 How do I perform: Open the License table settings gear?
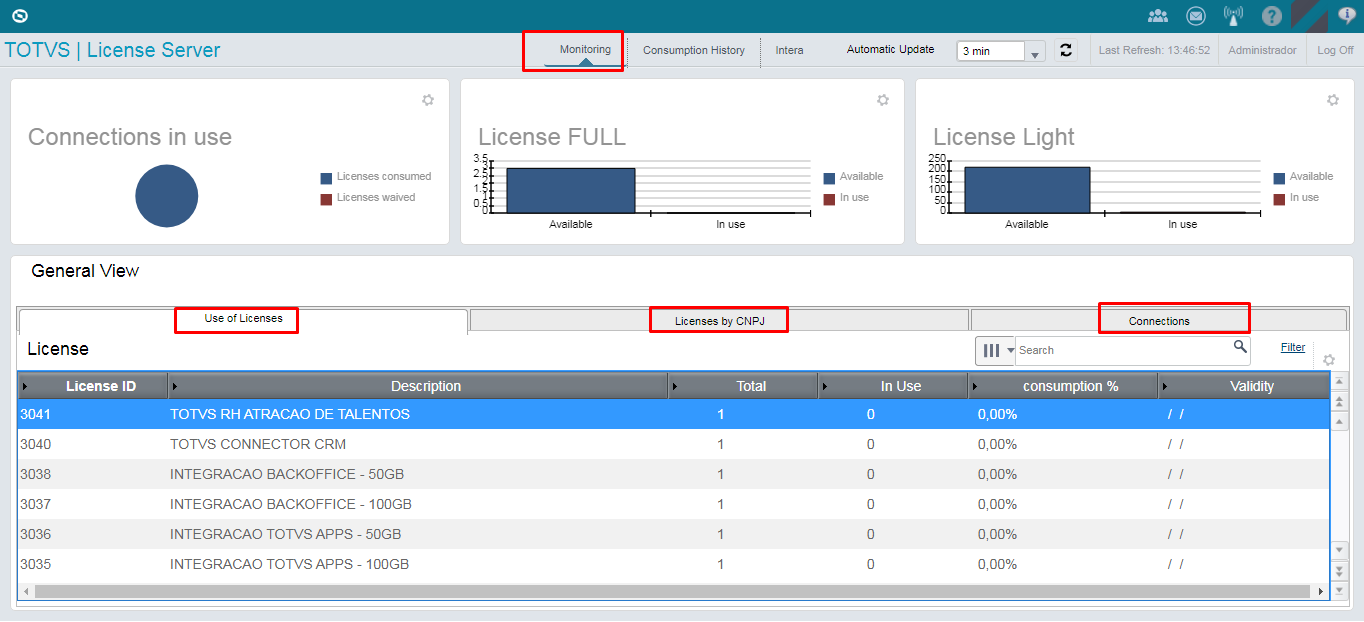pos(1329,360)
